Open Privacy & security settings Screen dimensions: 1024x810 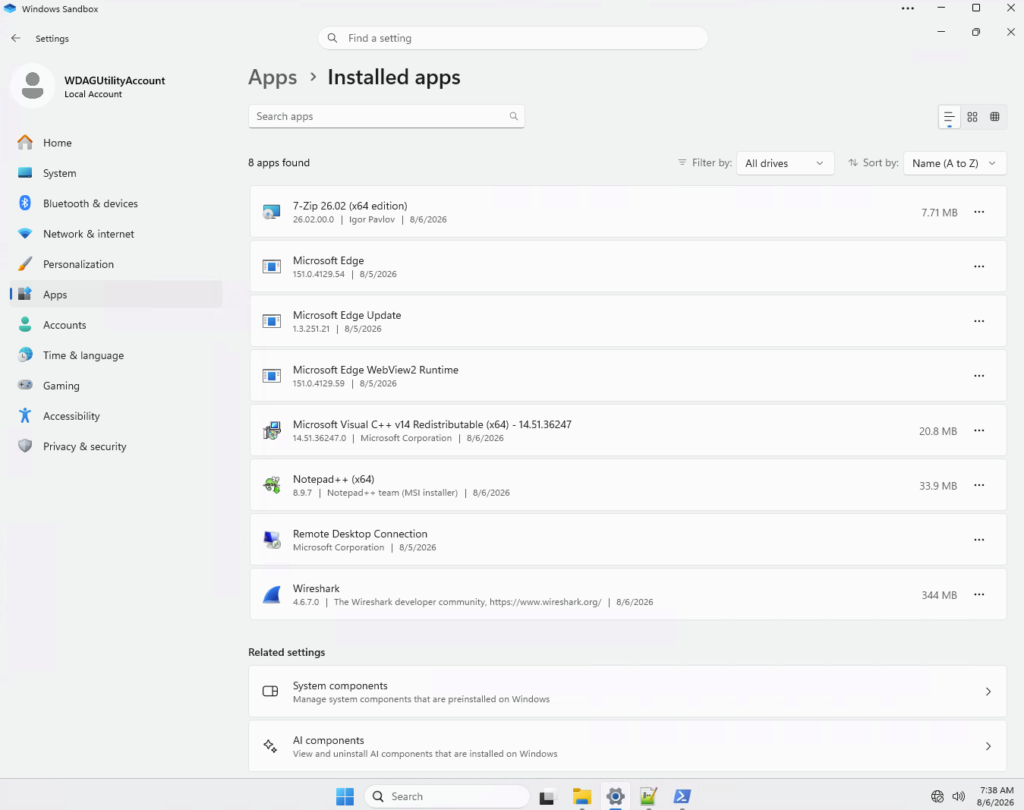[116, 446]
